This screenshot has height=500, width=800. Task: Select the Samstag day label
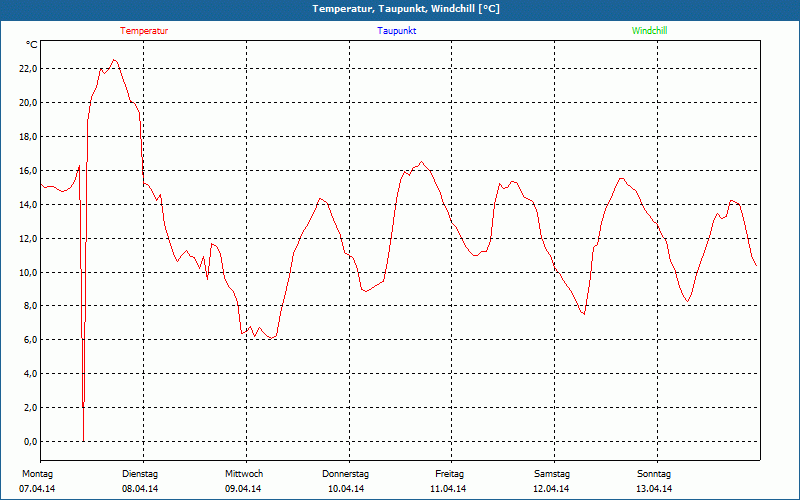552,474
